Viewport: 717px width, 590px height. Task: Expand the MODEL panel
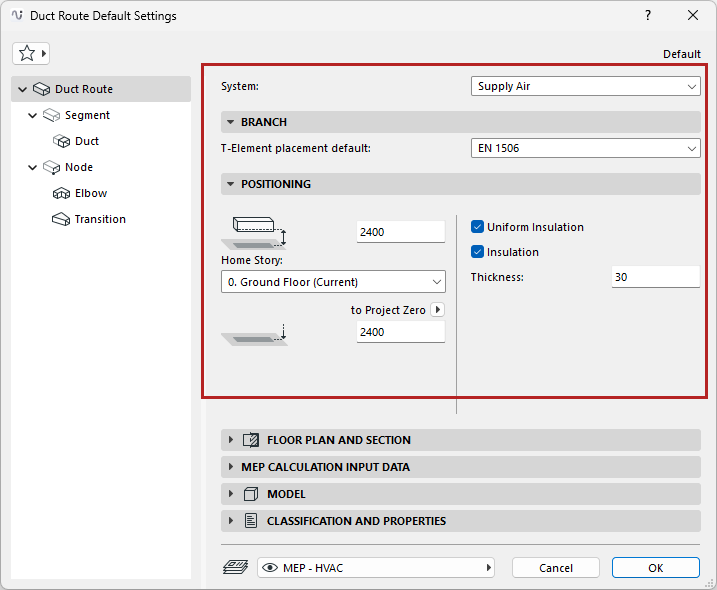coord(230,494)
